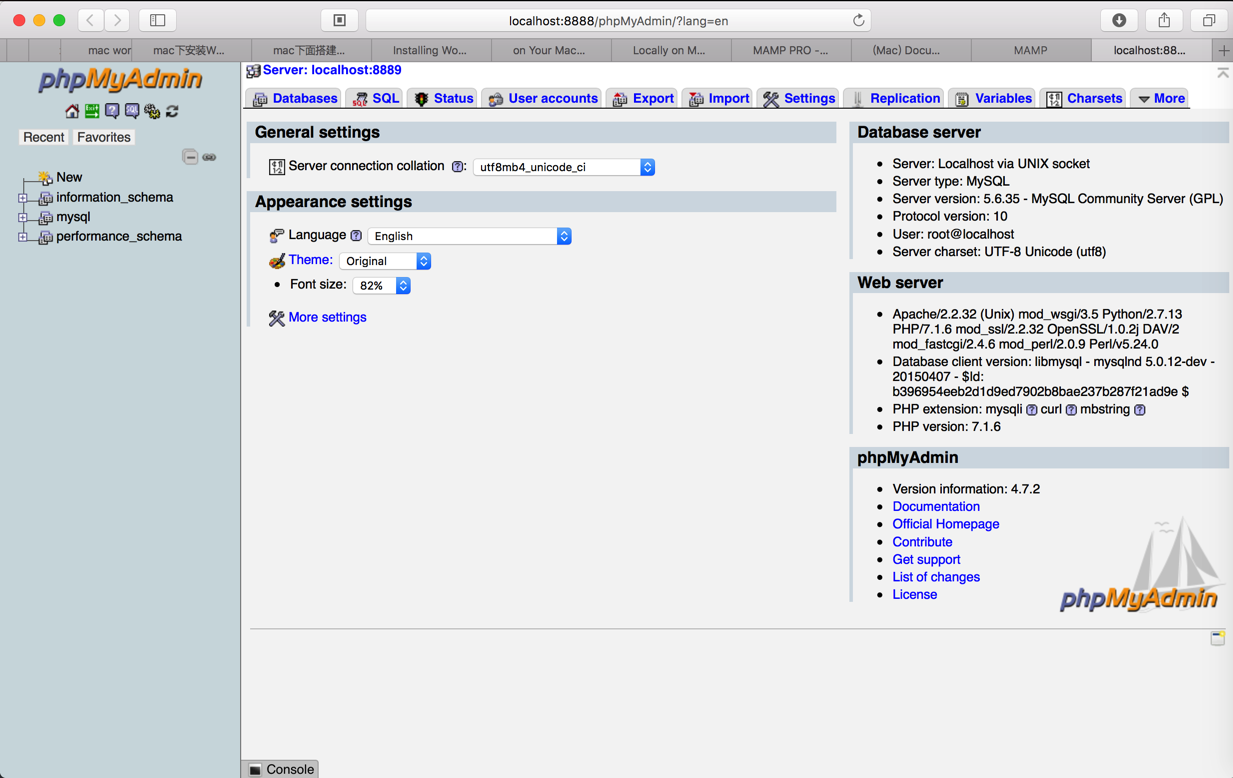1233x778 pixels.
Task: Click the More settings link
Action: (327, 318)
